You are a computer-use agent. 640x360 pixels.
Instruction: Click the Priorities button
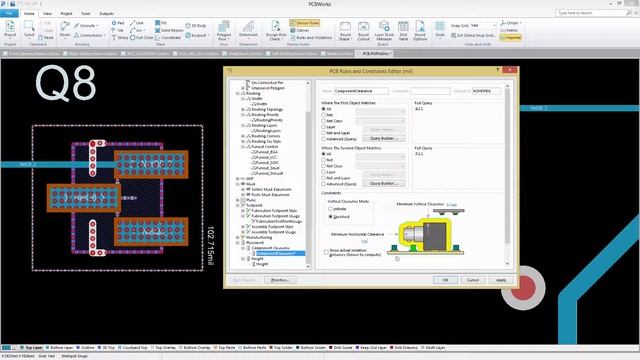click(x=280, y=280)
